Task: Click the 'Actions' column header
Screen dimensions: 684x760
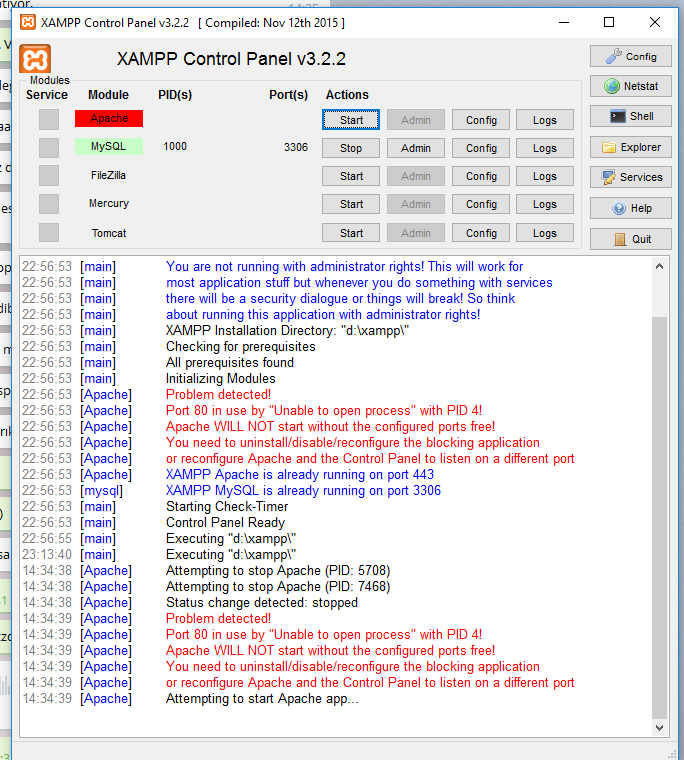Action: 347,95
